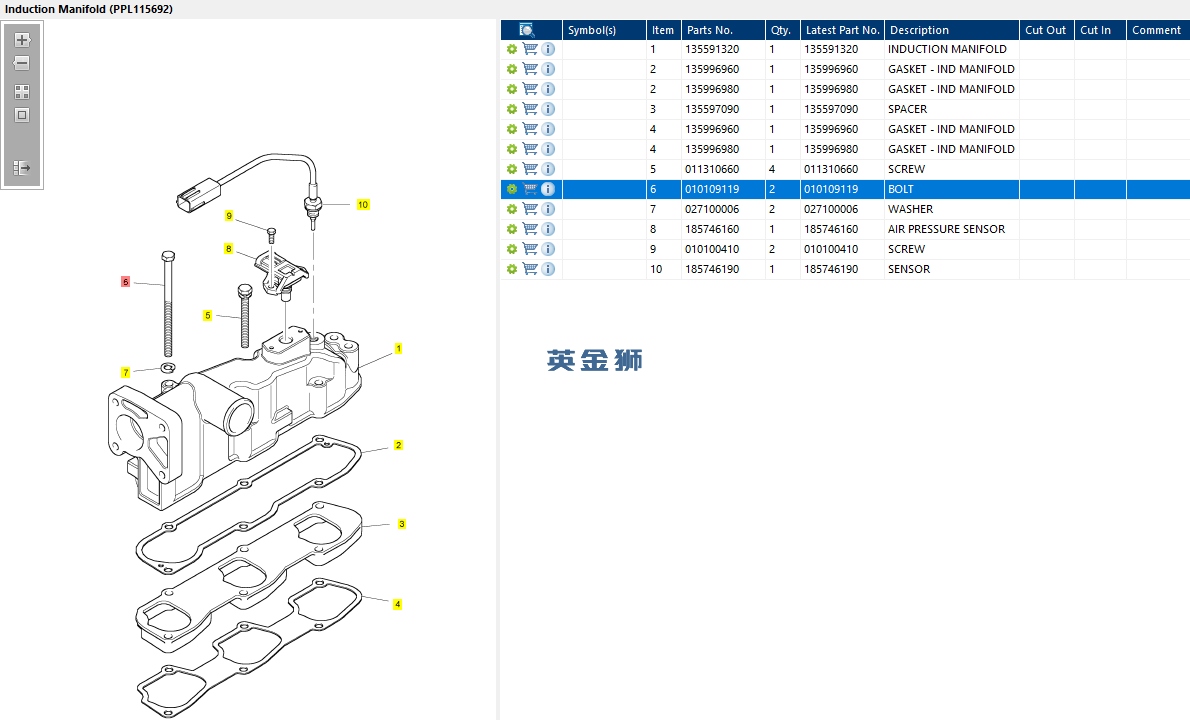This screenshot has width=1190, height=720.
Task: Click gear icon for WASHER row
Action: point(512,209)
